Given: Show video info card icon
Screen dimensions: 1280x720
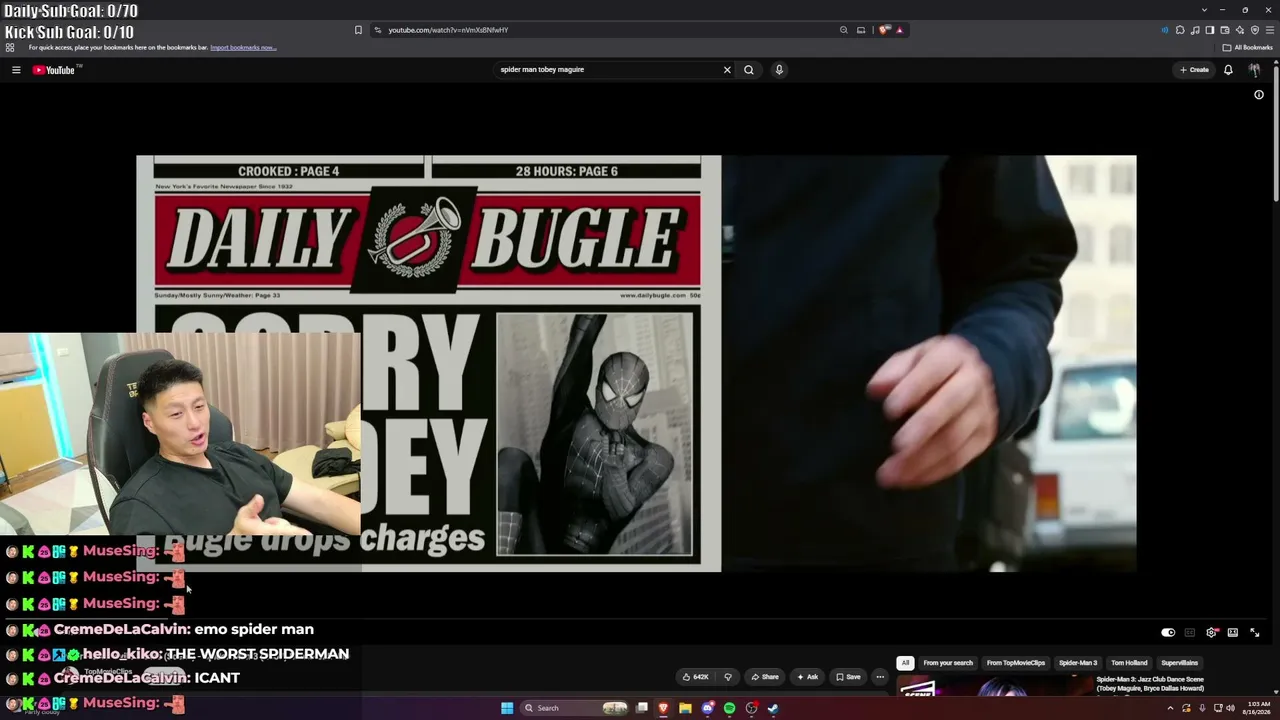Looking at the screenshot, I should (1259, 95).
